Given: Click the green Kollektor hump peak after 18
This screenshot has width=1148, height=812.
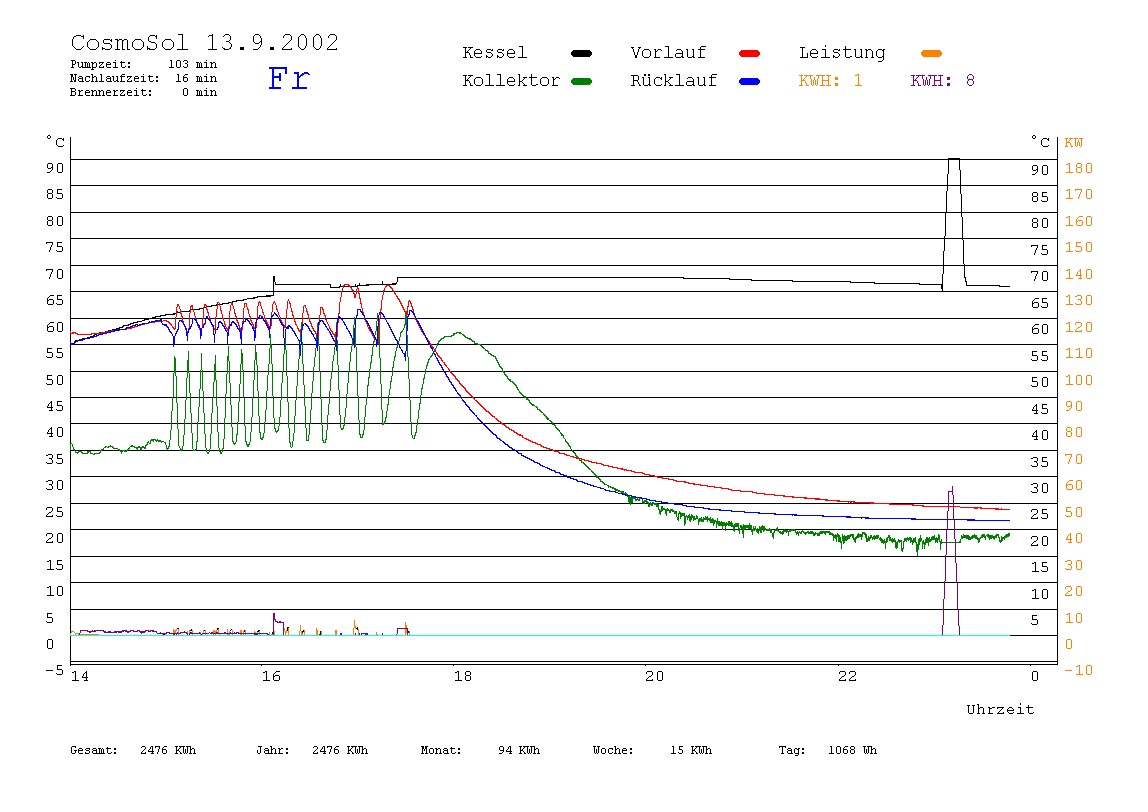Looking at the screenshot, I should 459,334.
